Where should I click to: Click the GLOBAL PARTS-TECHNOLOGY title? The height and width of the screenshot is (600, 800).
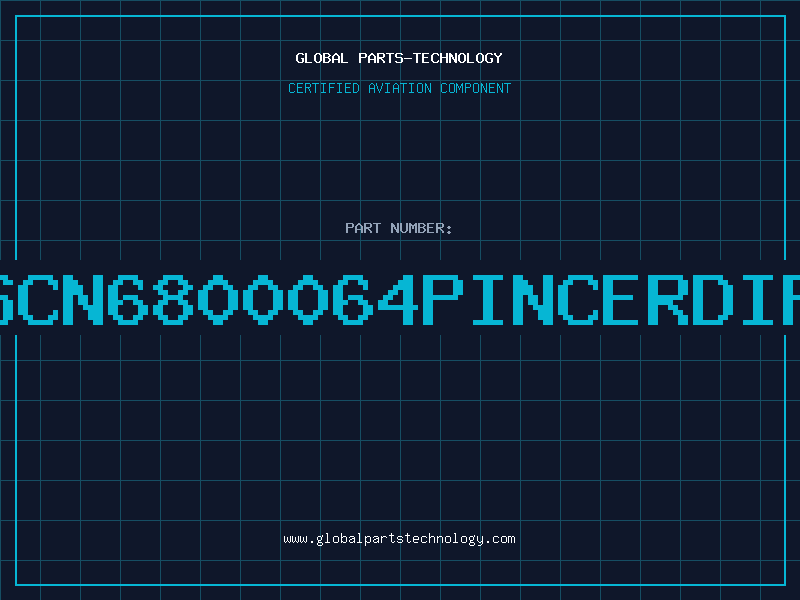coord(399,58)
